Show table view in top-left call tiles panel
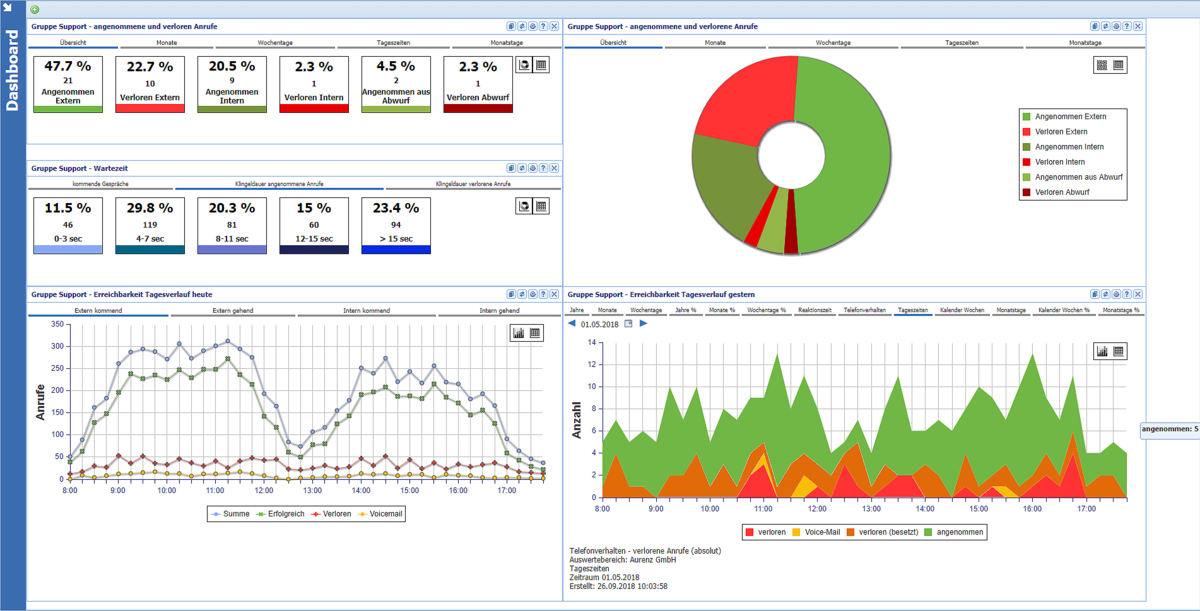1200x611 pixels. [x=541, y=65]
